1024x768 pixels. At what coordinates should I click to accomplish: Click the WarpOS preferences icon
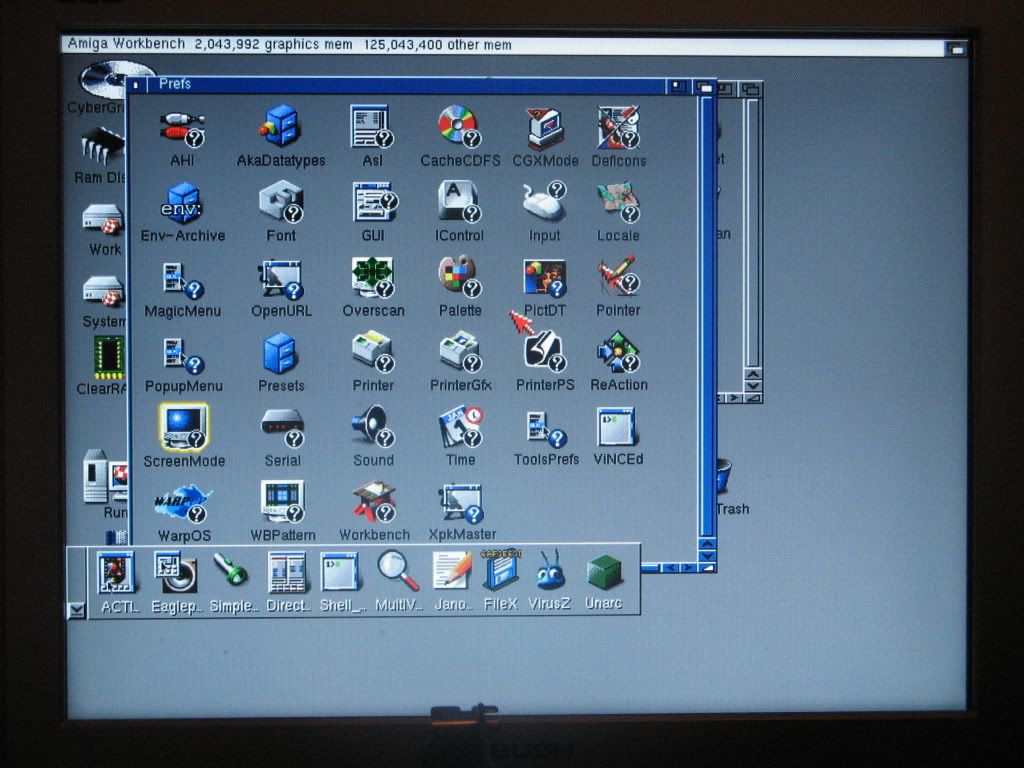(183, 501)
